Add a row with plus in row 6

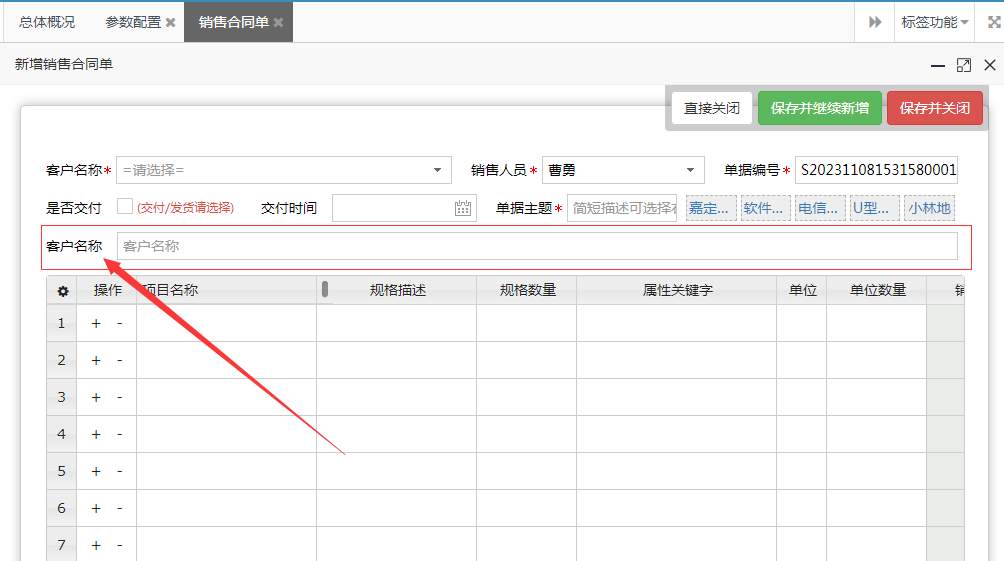coord(96,508)
